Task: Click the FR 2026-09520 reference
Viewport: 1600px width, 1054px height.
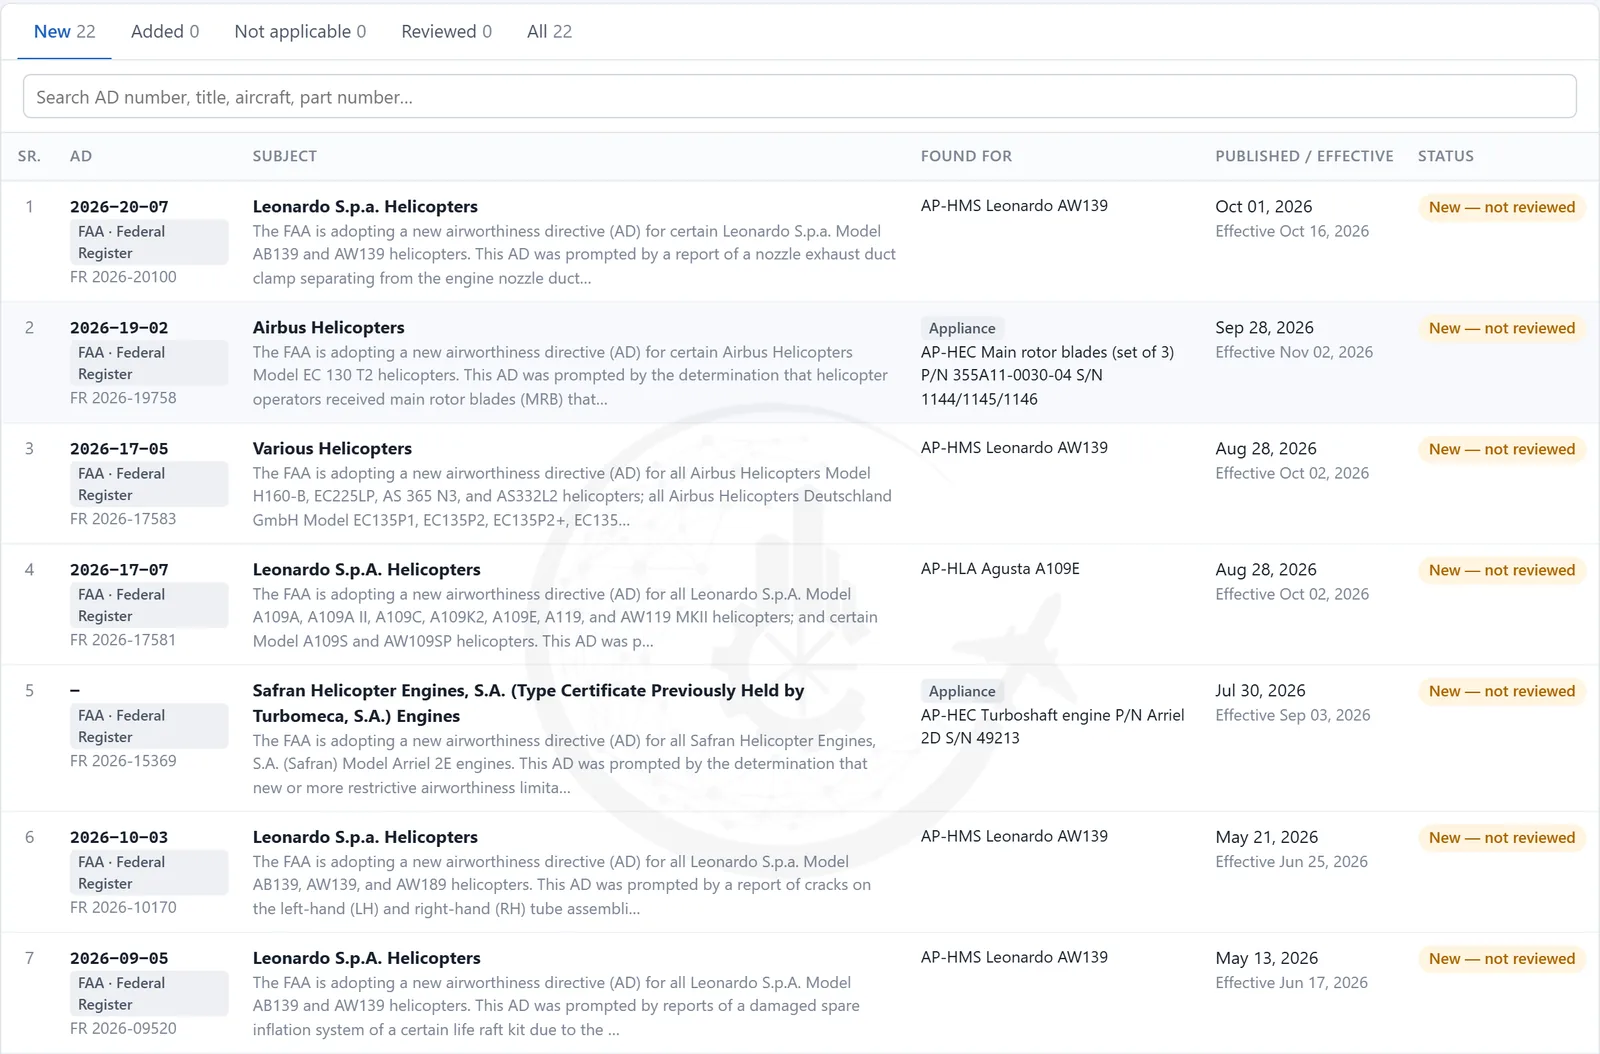Action: pyautogui.click(x=123, y=1029)
